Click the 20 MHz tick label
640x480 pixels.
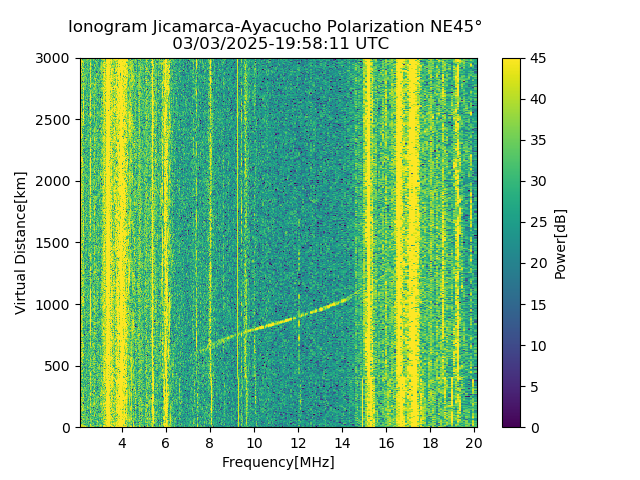click(474, 443)
